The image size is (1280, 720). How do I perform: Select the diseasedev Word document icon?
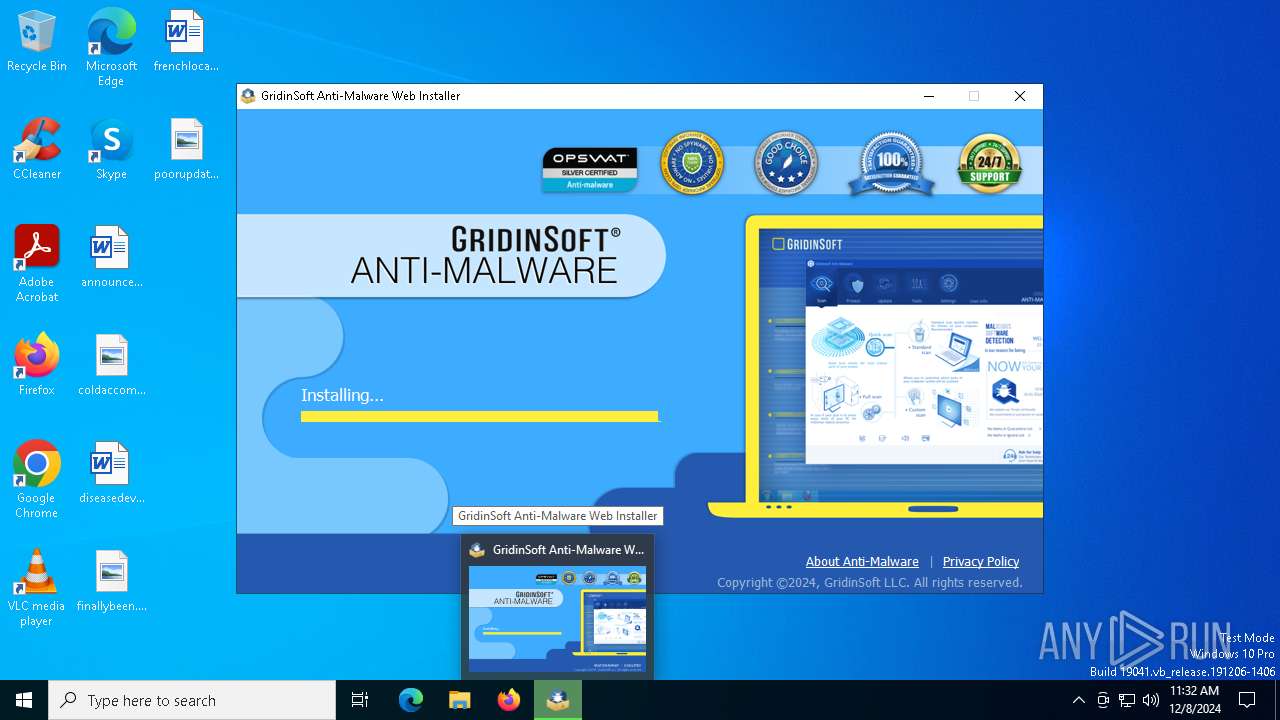pos(111,474)
